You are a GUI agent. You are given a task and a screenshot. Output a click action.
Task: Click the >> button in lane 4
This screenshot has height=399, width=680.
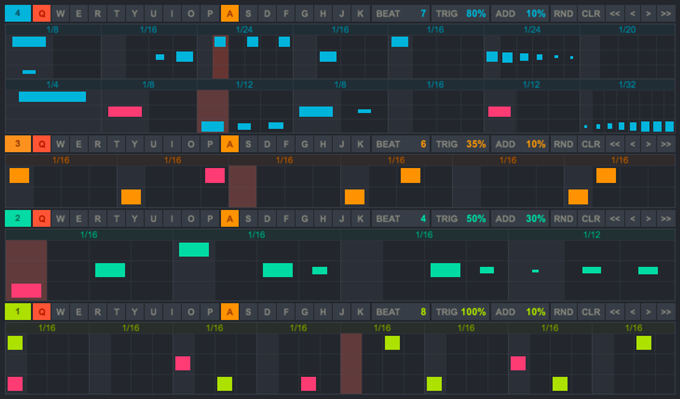666,13
